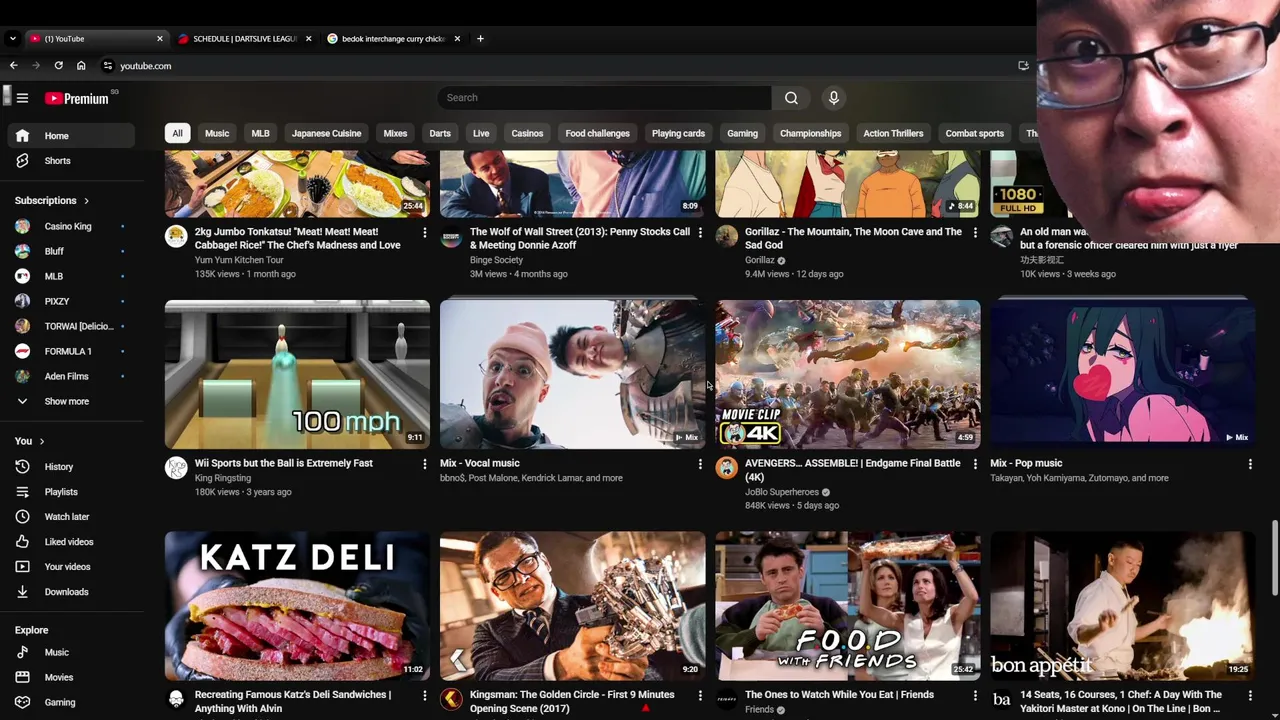The height and width of the screenshot is (720, 1280).
Task: Play Wii Sports 100 mph thumbnail
Action: tap(297, 374)
